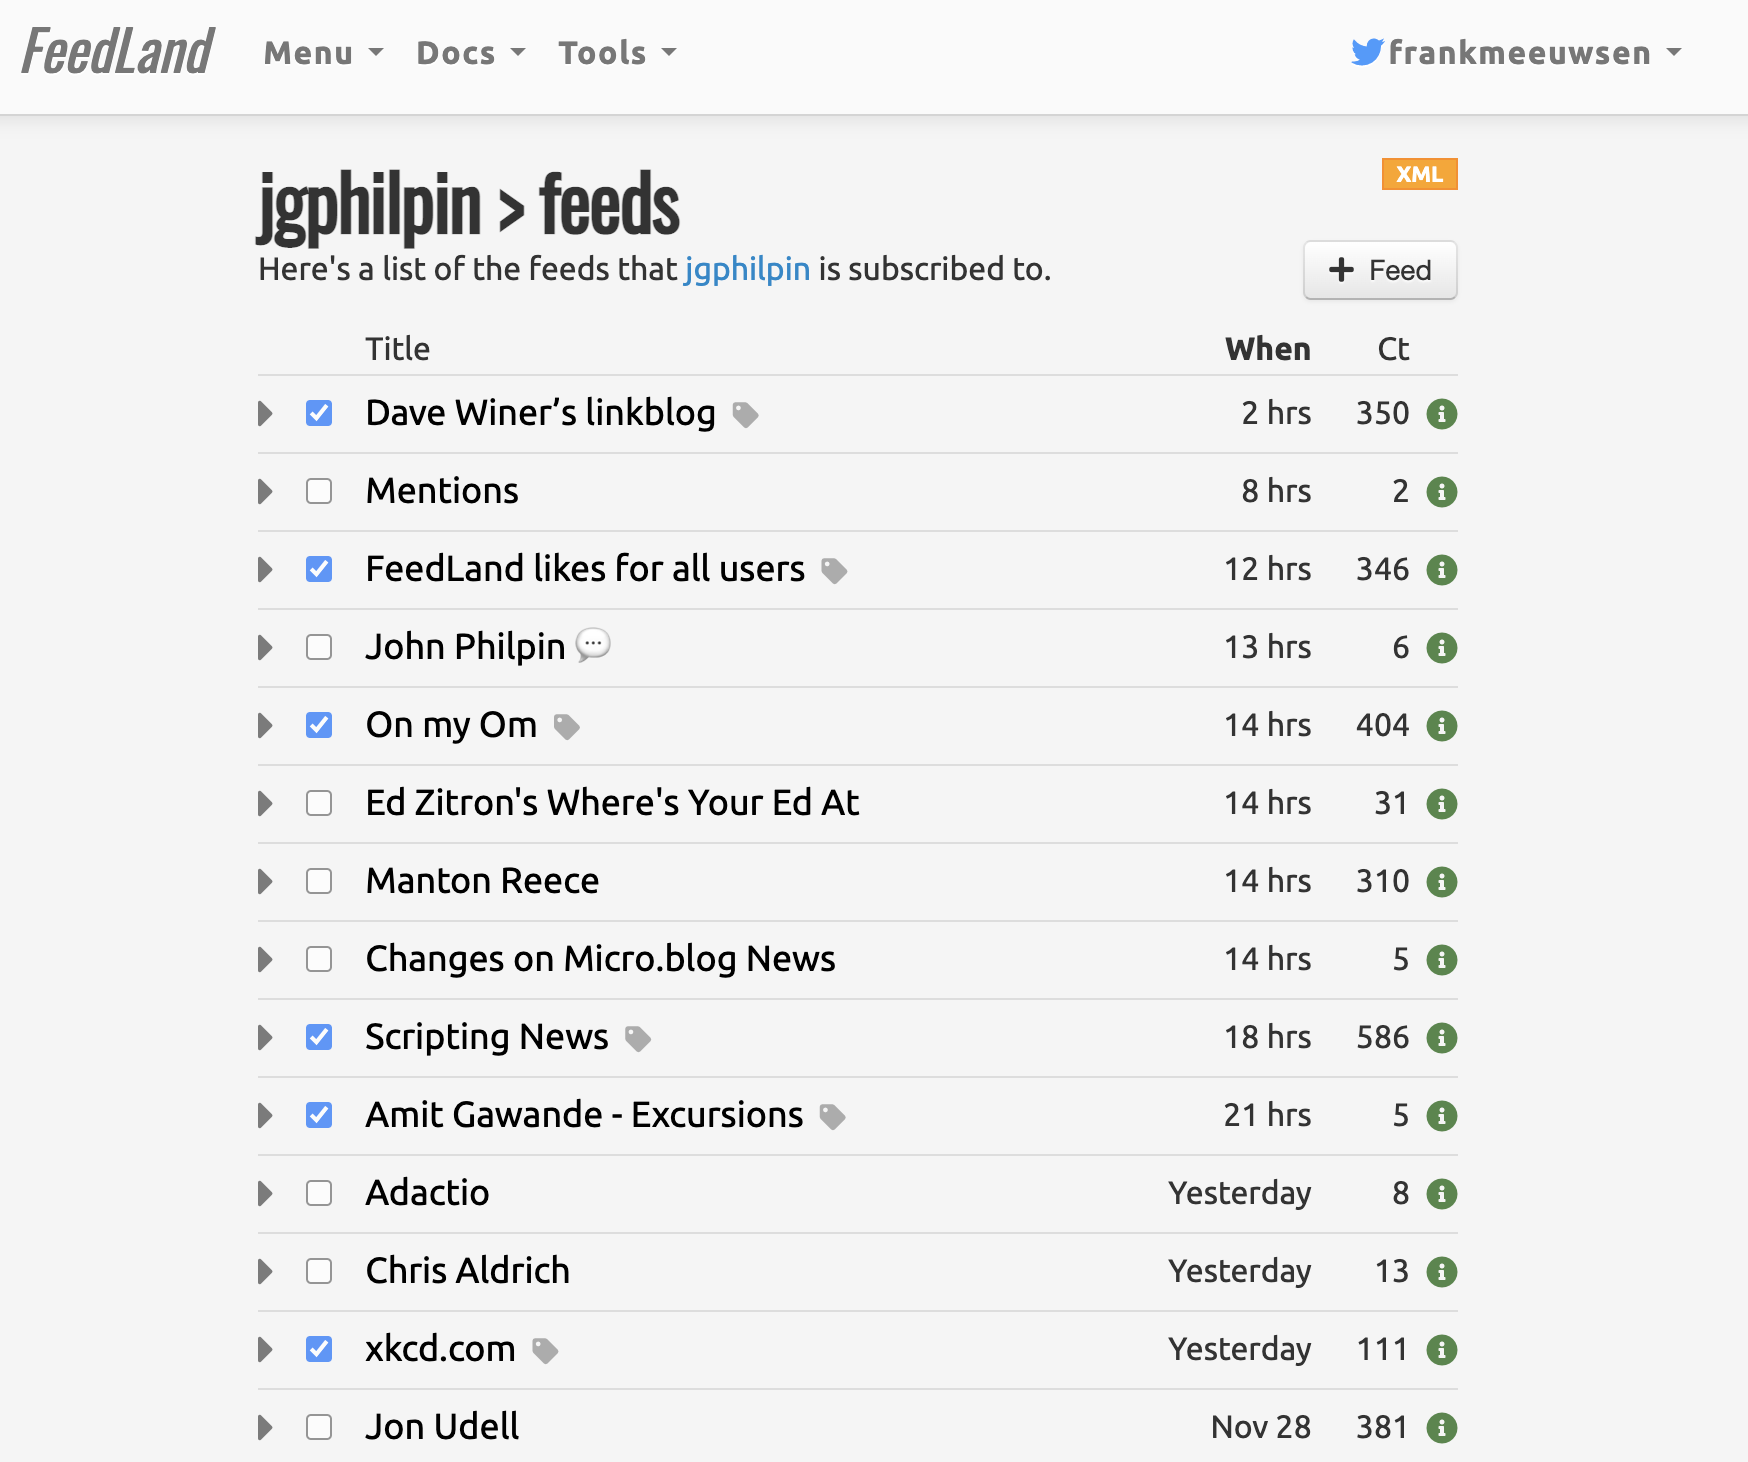Screen dimensions: 1748x1462
Task: Check the Mentions feed checkbox
Action: point(319,491)
